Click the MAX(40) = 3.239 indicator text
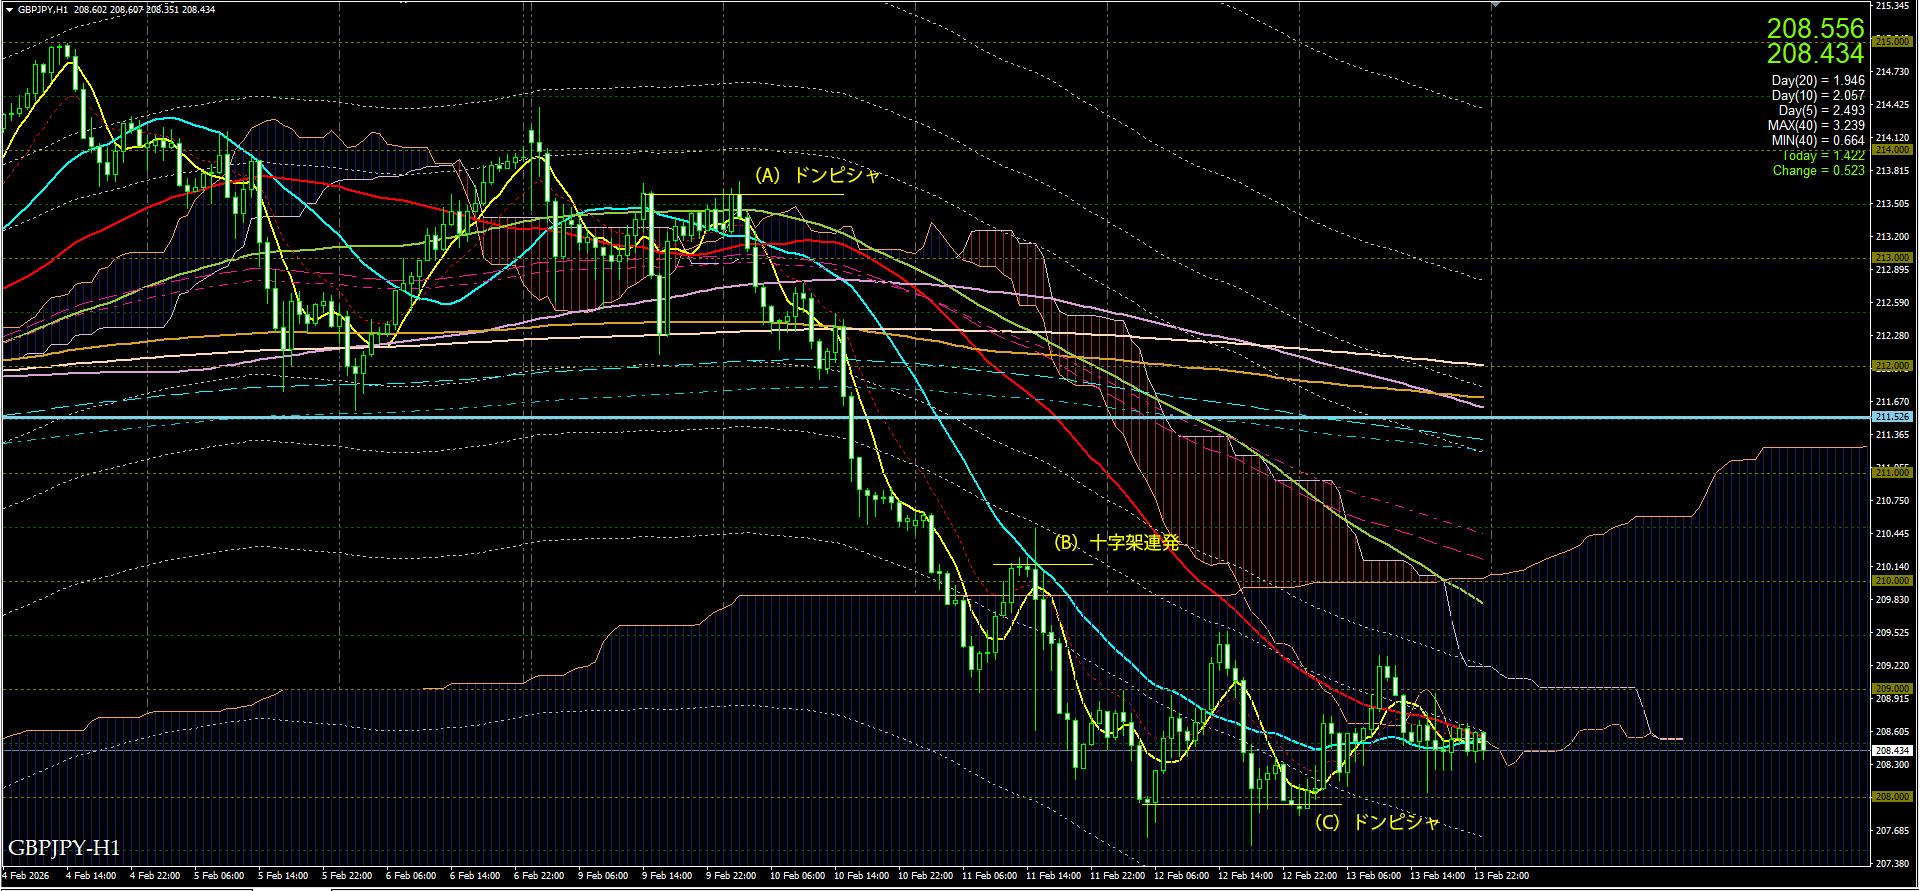Screen dimensions: 1920x891 pos(1815,126)
